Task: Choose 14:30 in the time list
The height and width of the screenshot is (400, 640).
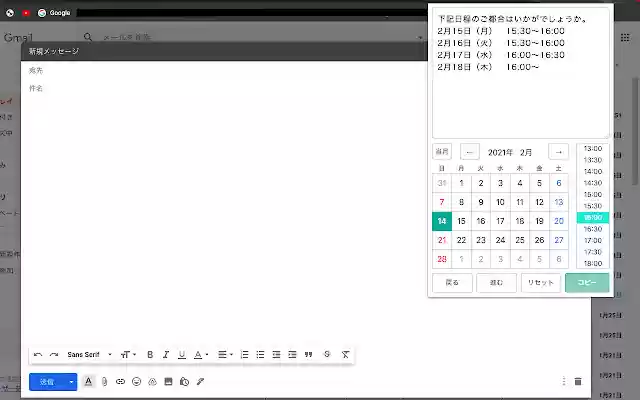Action: pyautogui.click(x=593, y=183)
